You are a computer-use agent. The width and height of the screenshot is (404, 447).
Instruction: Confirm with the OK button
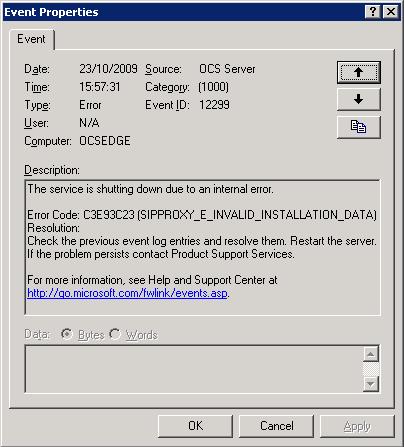point(195,426)
